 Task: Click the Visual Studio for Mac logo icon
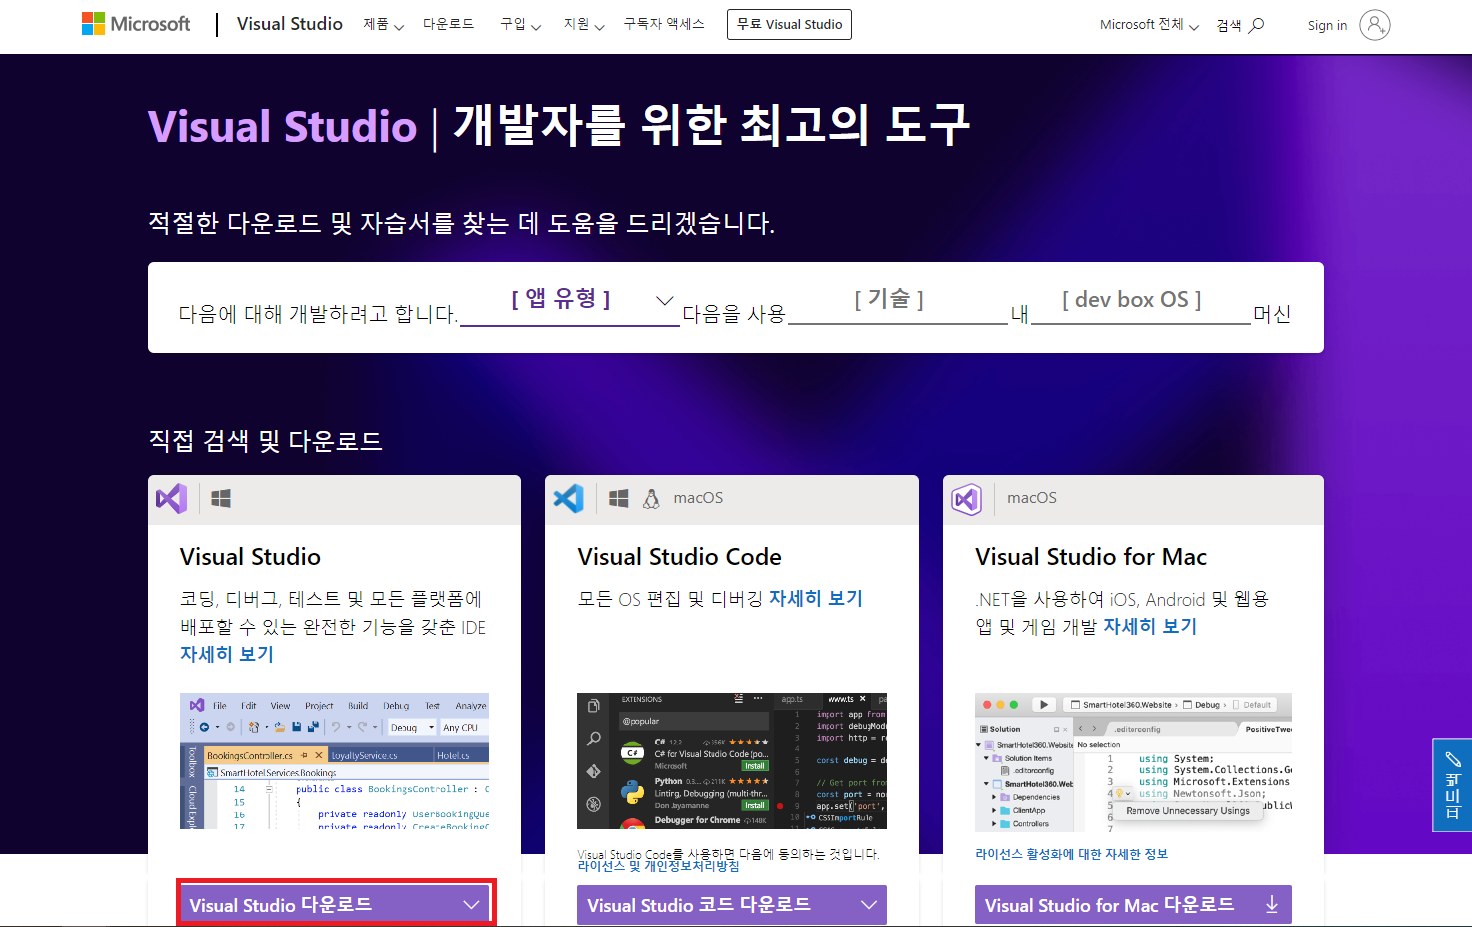tap(967, 498)
